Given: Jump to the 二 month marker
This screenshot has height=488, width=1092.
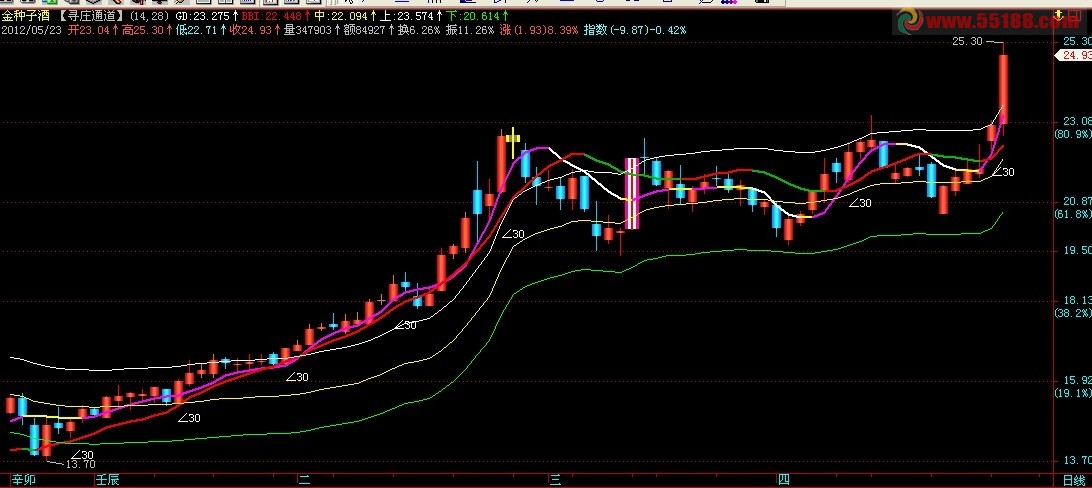Looking at the screenshot, I should tap(304, 480).
